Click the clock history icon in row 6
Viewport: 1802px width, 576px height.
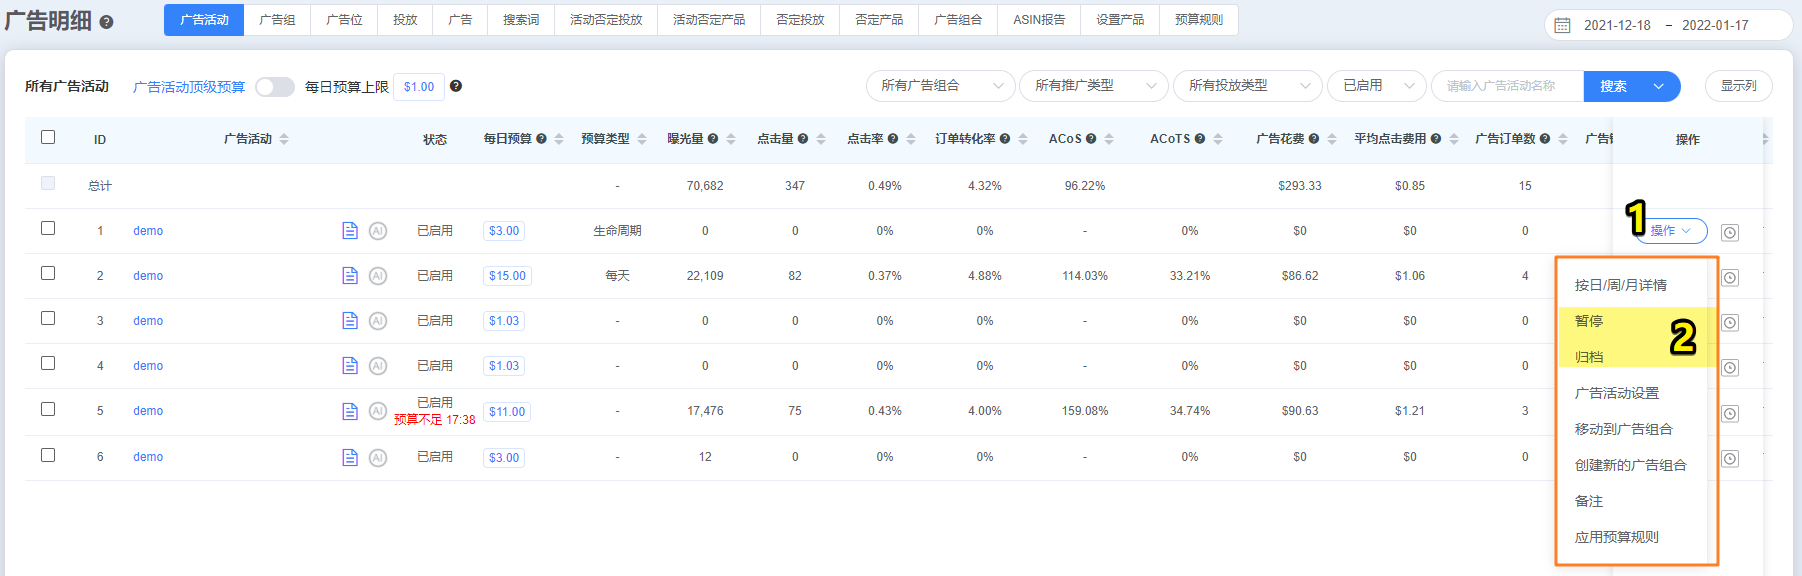point(1730,459)
